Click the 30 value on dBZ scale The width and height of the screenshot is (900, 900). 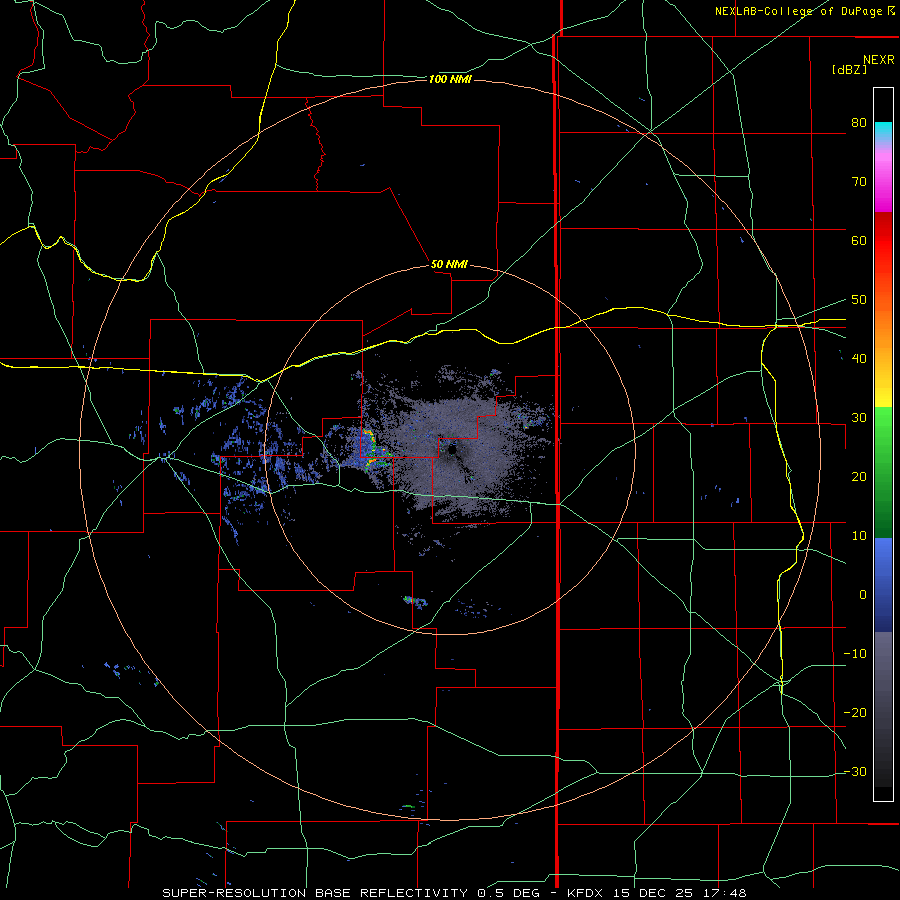click(x=859, y=417)
